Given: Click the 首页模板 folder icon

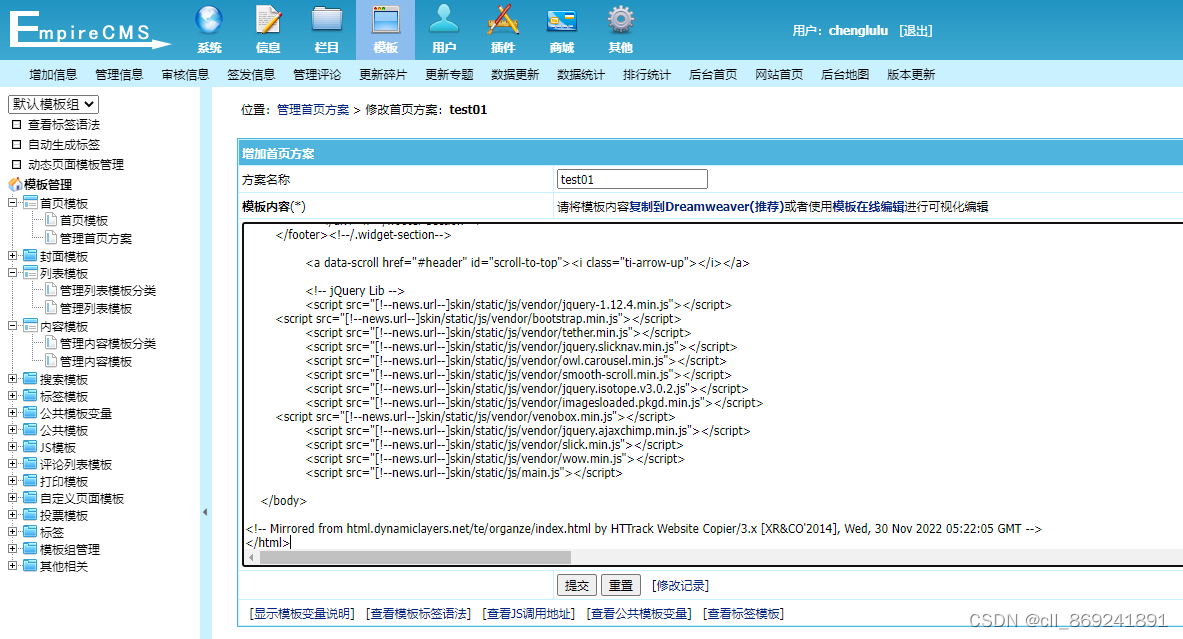Looking at the screenshot, I should coord(30,203).
